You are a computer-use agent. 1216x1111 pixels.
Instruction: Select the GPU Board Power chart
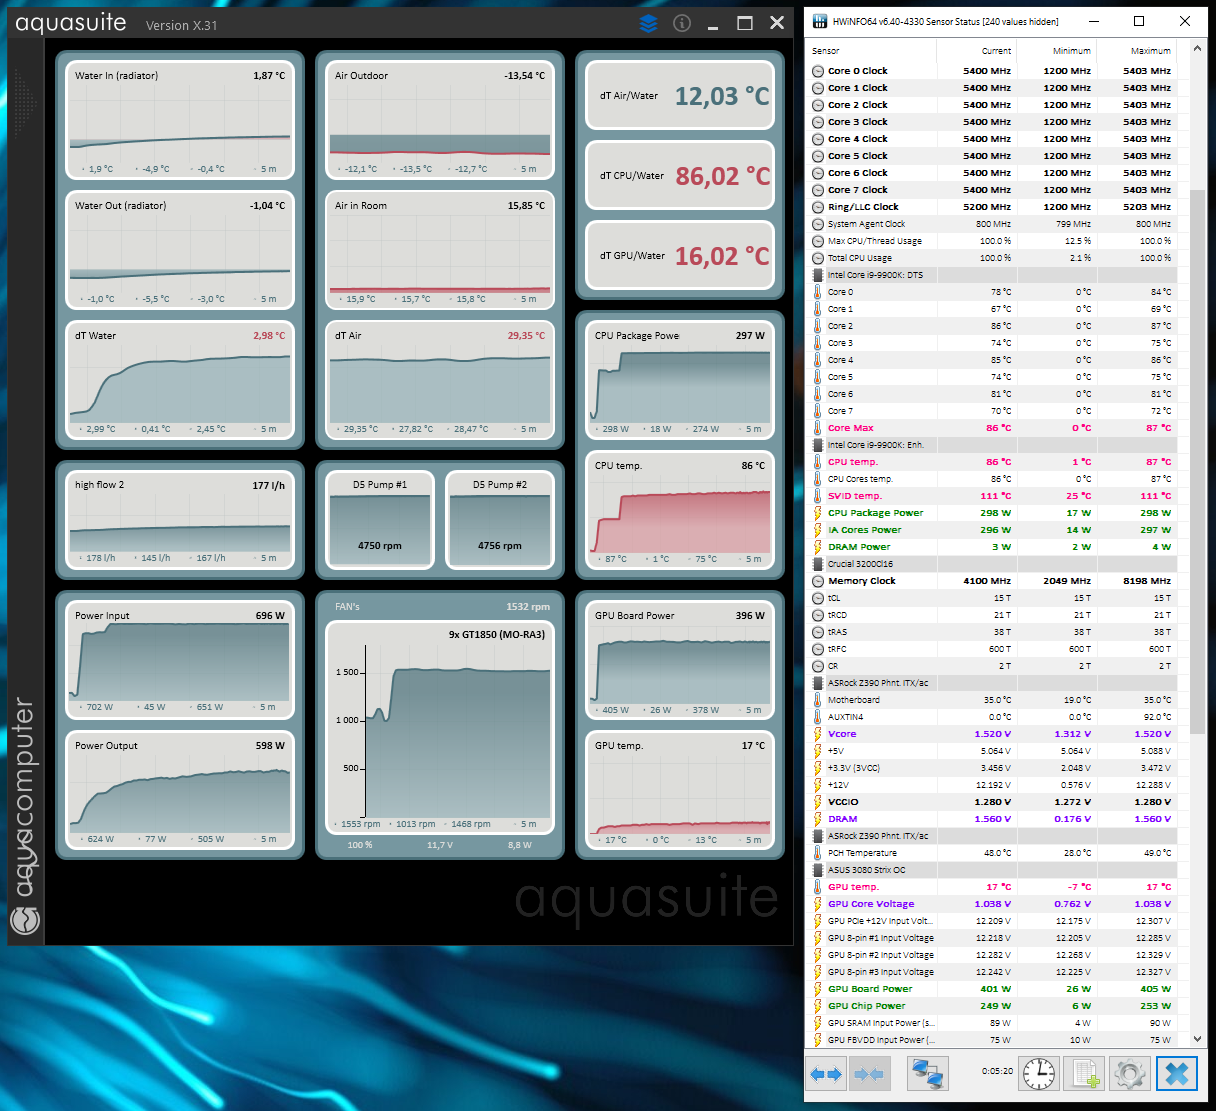pos(680,660)
